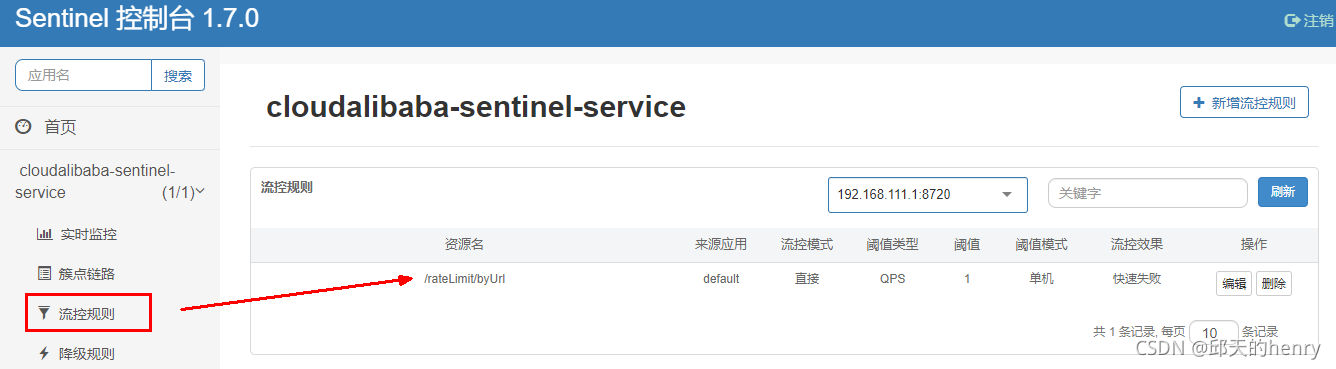Click the list icon for 簇点链路
Screen dimensions: 1336x369
click(x=44, y=273)
